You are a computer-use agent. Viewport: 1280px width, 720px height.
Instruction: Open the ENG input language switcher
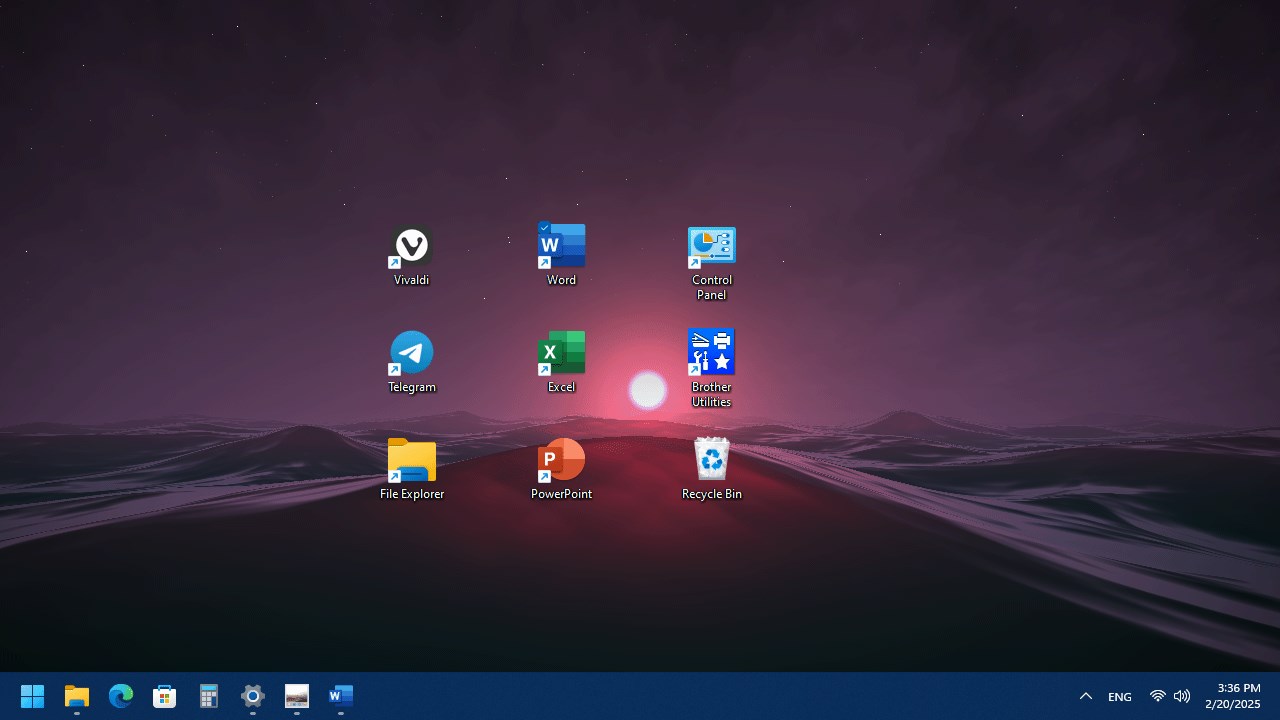coord(1120,696)
